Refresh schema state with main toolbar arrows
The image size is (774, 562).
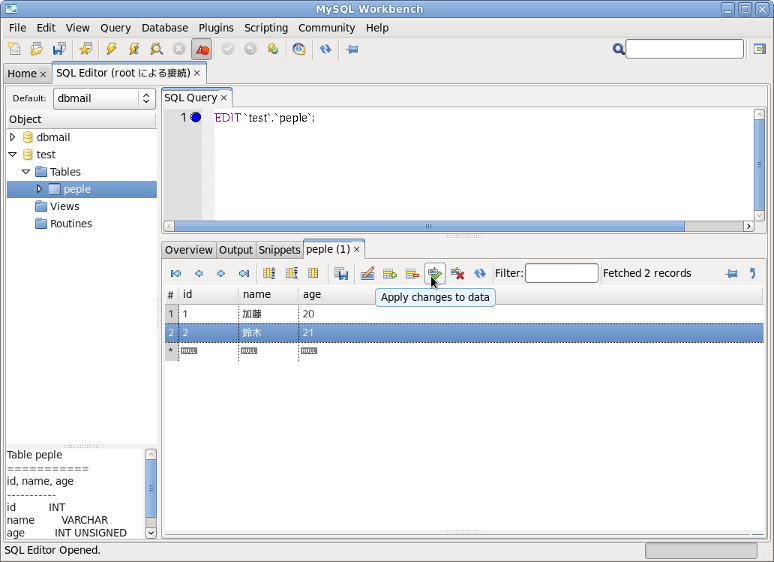point(325,49)
